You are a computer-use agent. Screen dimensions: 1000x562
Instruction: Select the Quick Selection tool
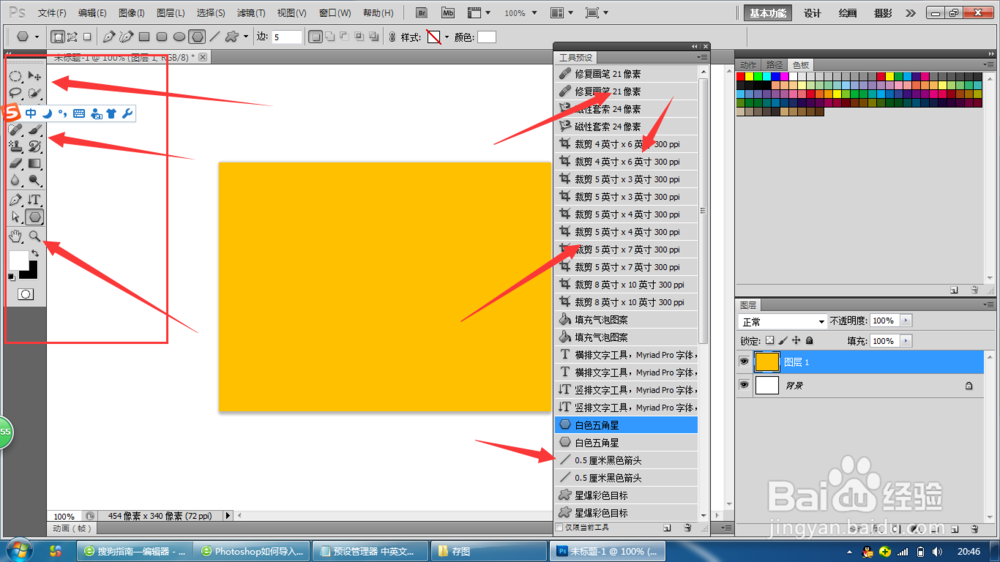tap(34, 94)
